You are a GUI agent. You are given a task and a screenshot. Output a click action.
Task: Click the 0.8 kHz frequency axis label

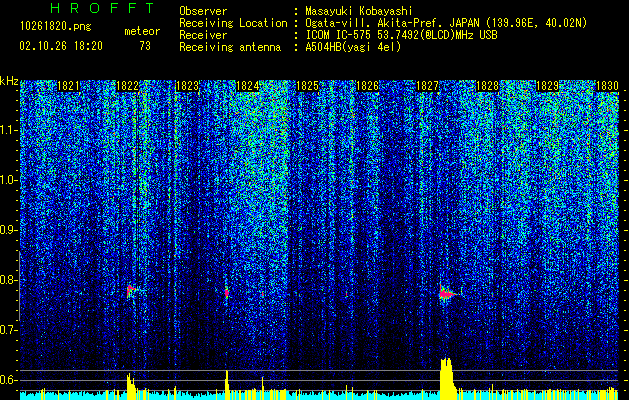(9, 280)
